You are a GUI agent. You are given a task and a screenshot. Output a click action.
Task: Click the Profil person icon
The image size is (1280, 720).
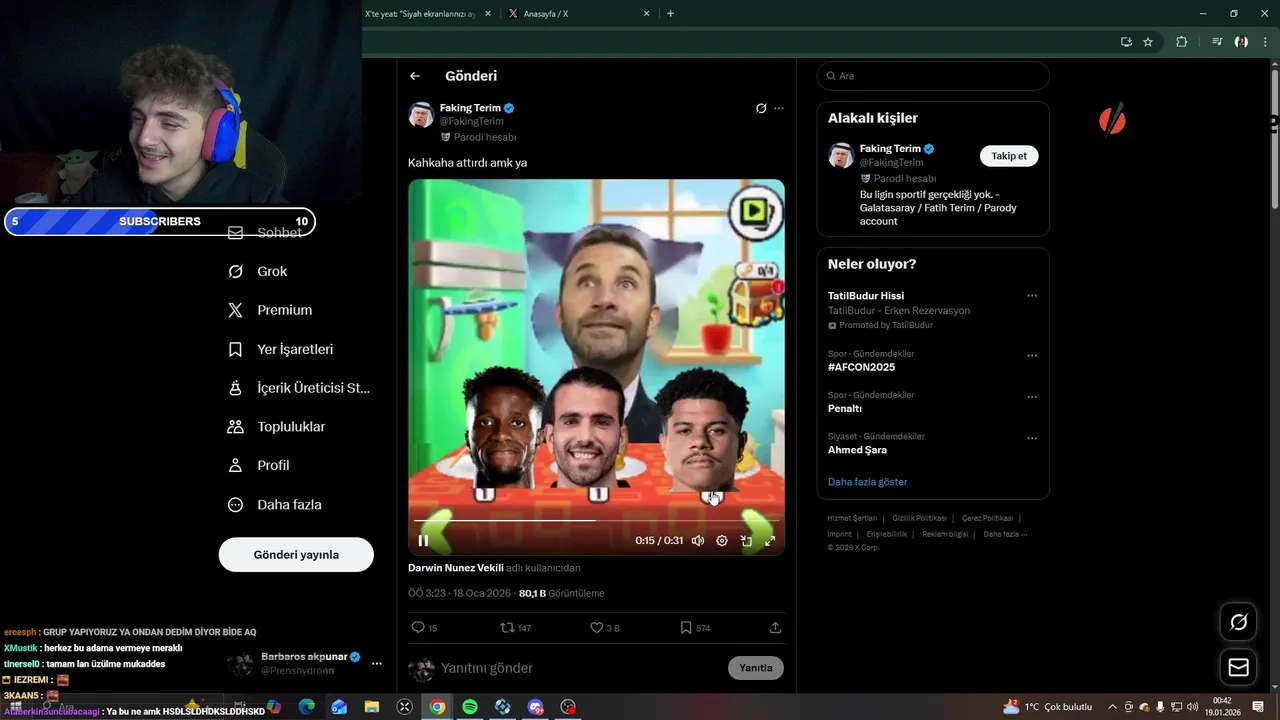(236, 466)
